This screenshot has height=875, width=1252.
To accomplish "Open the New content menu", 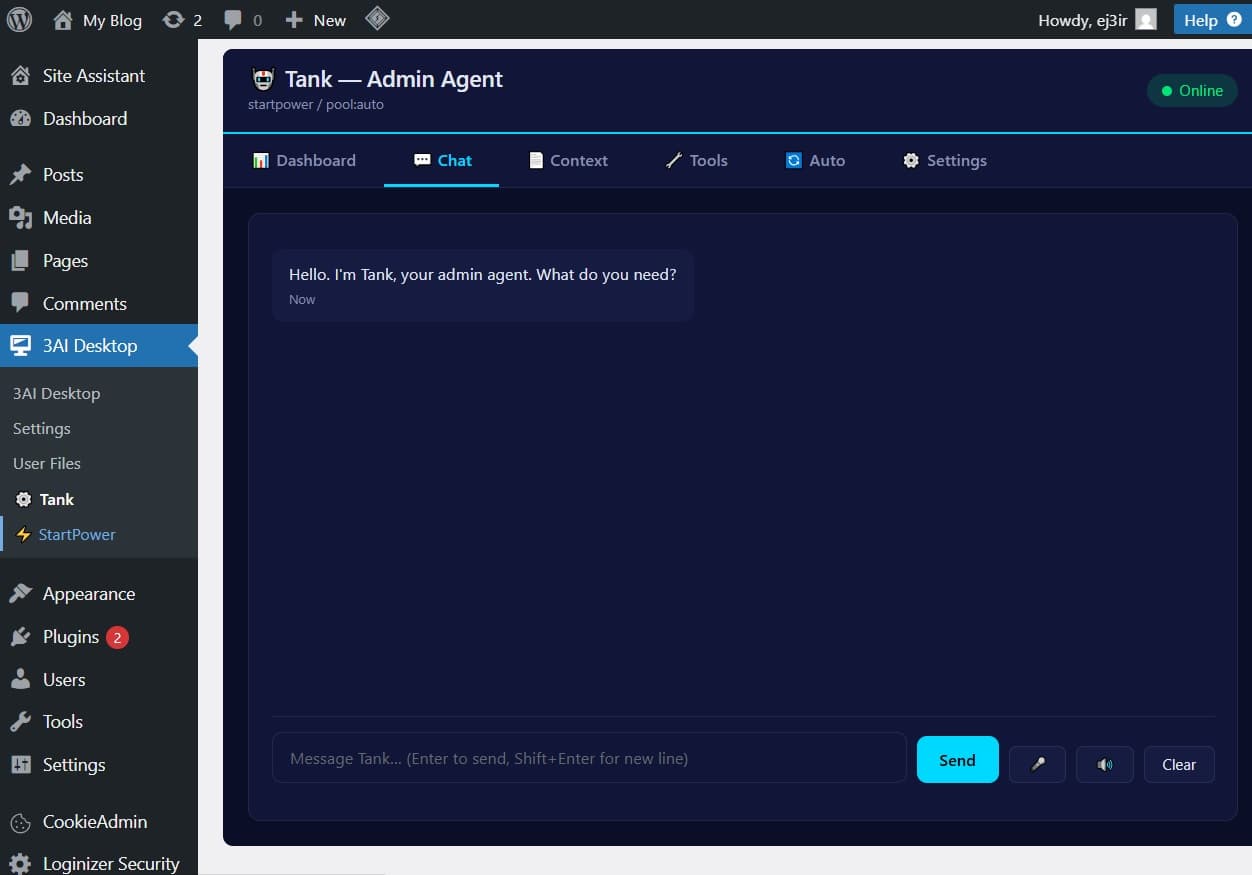I will tap(315, 20).
